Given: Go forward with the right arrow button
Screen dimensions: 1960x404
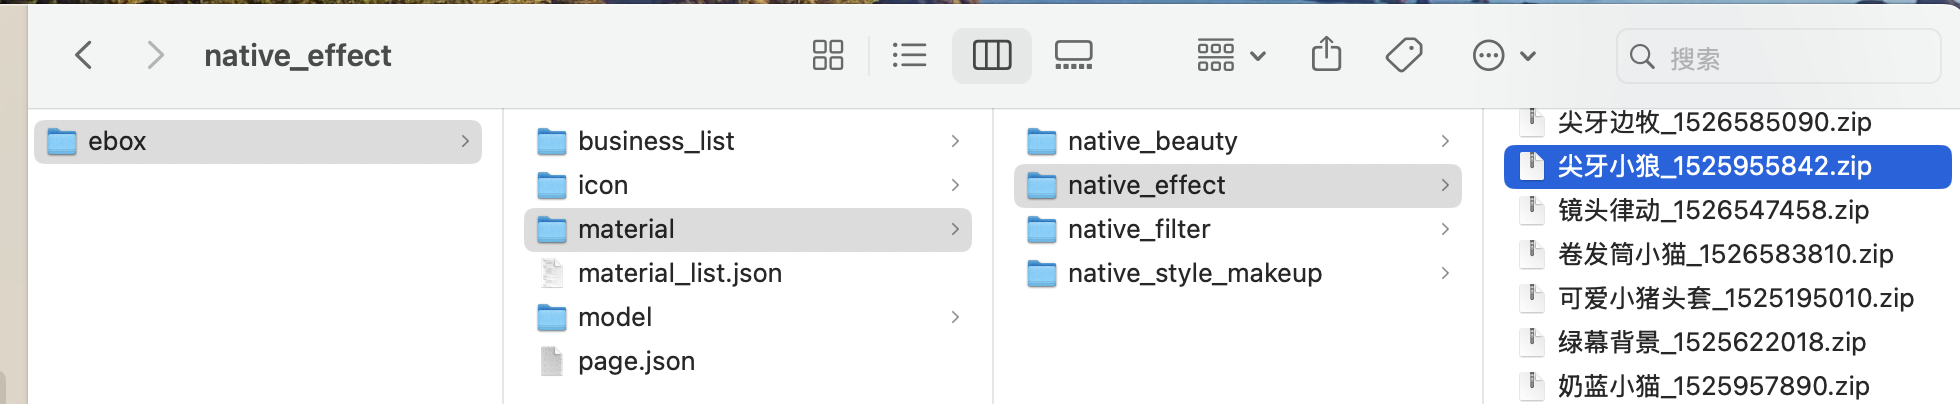Looking at the screenshot, I should tap(154, 55).
